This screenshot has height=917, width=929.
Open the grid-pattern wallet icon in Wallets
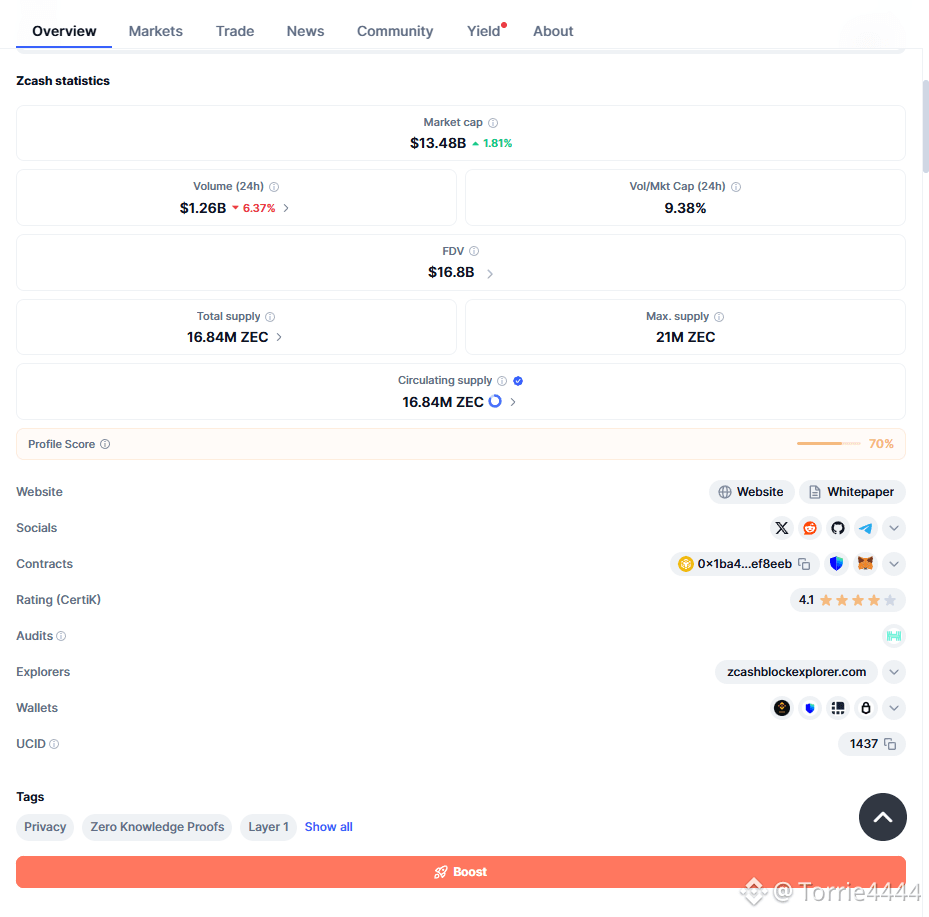[837, 708]
